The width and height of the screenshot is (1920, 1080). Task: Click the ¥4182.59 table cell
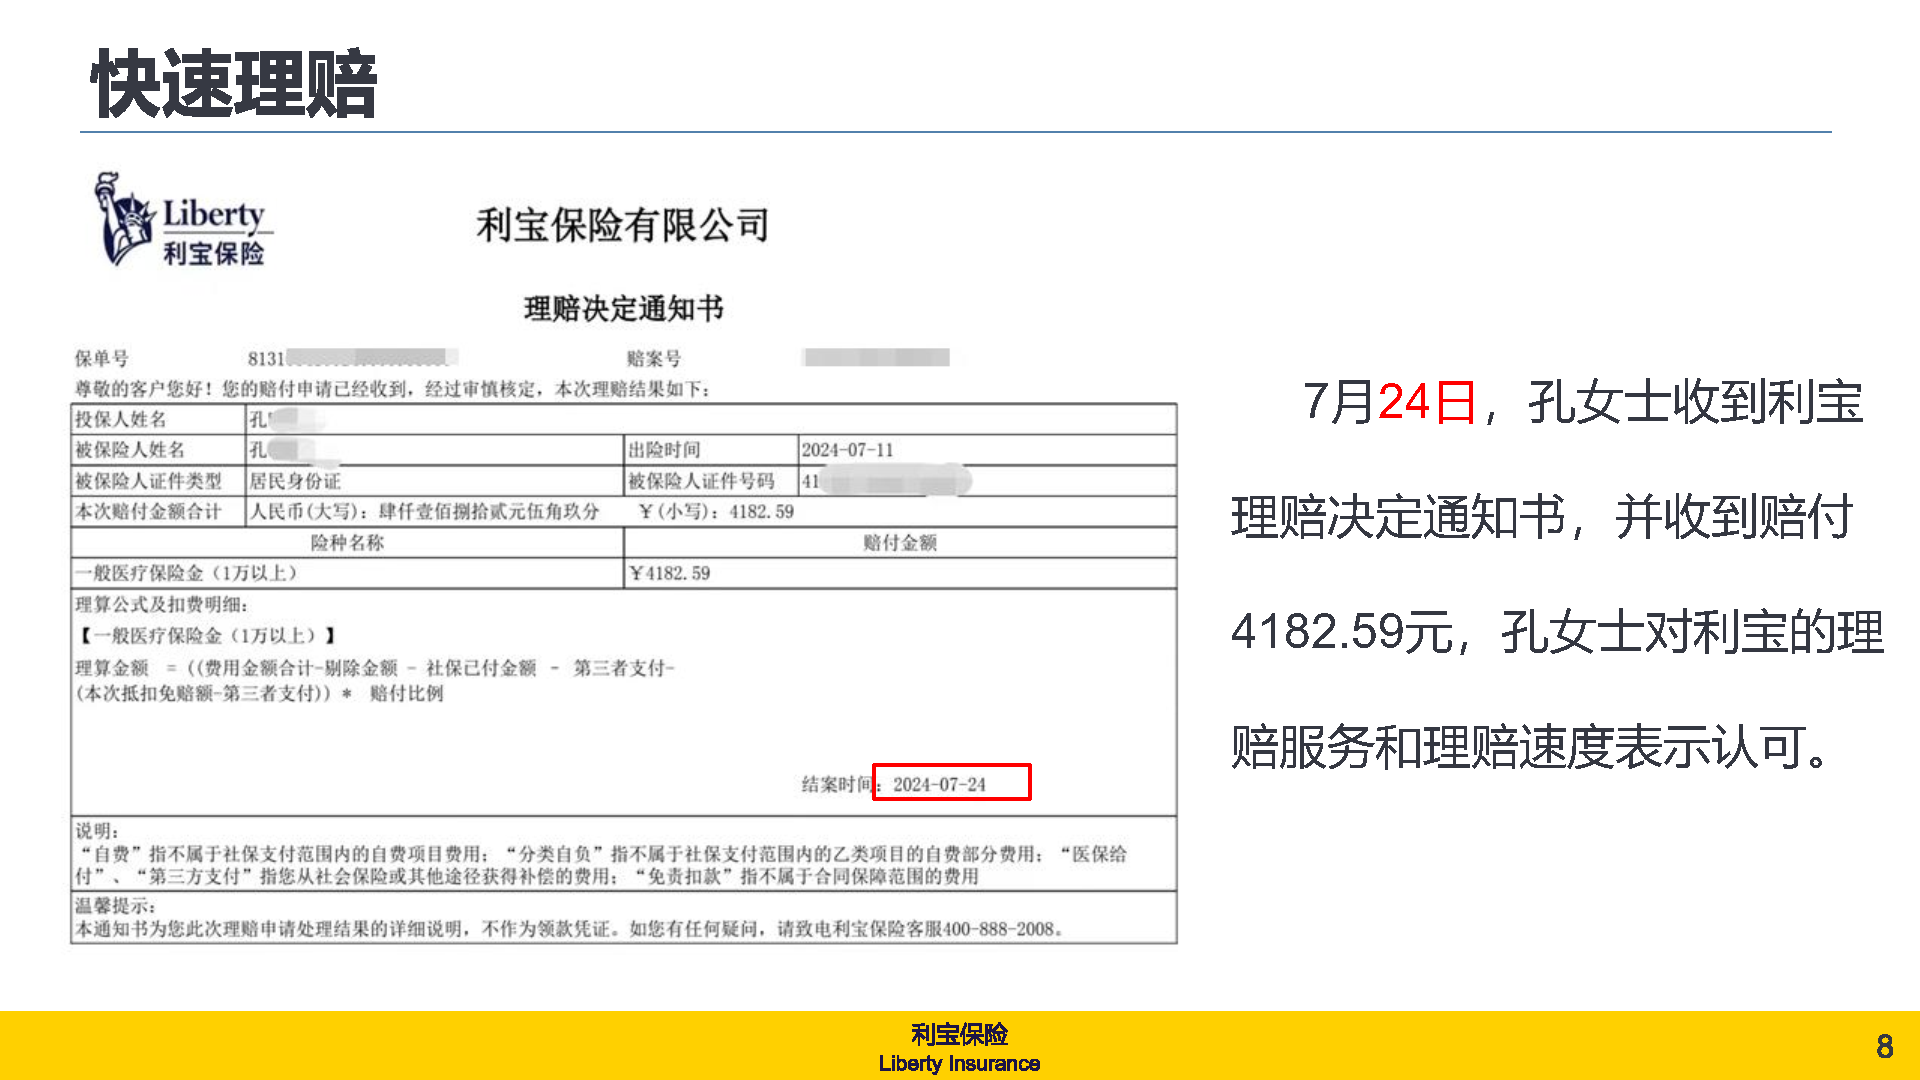click(669, 573)
